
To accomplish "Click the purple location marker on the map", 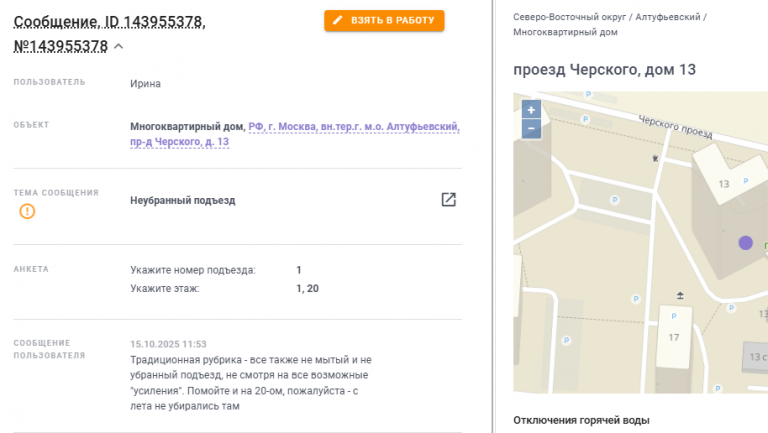I will tap(745, 242).
